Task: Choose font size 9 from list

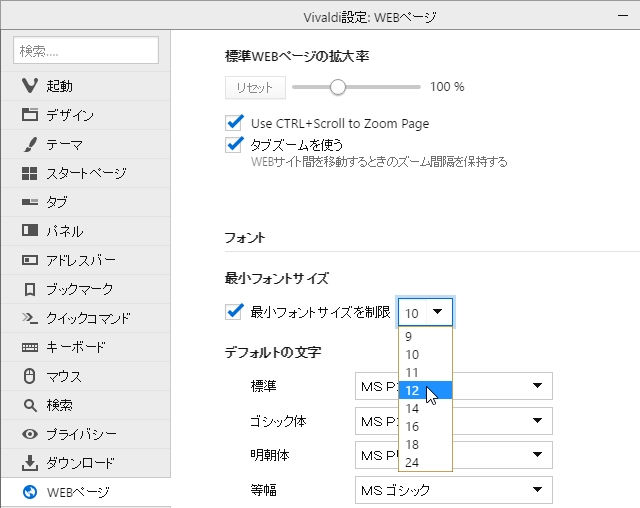Action: pyautogui.click(x=425, y=337)
